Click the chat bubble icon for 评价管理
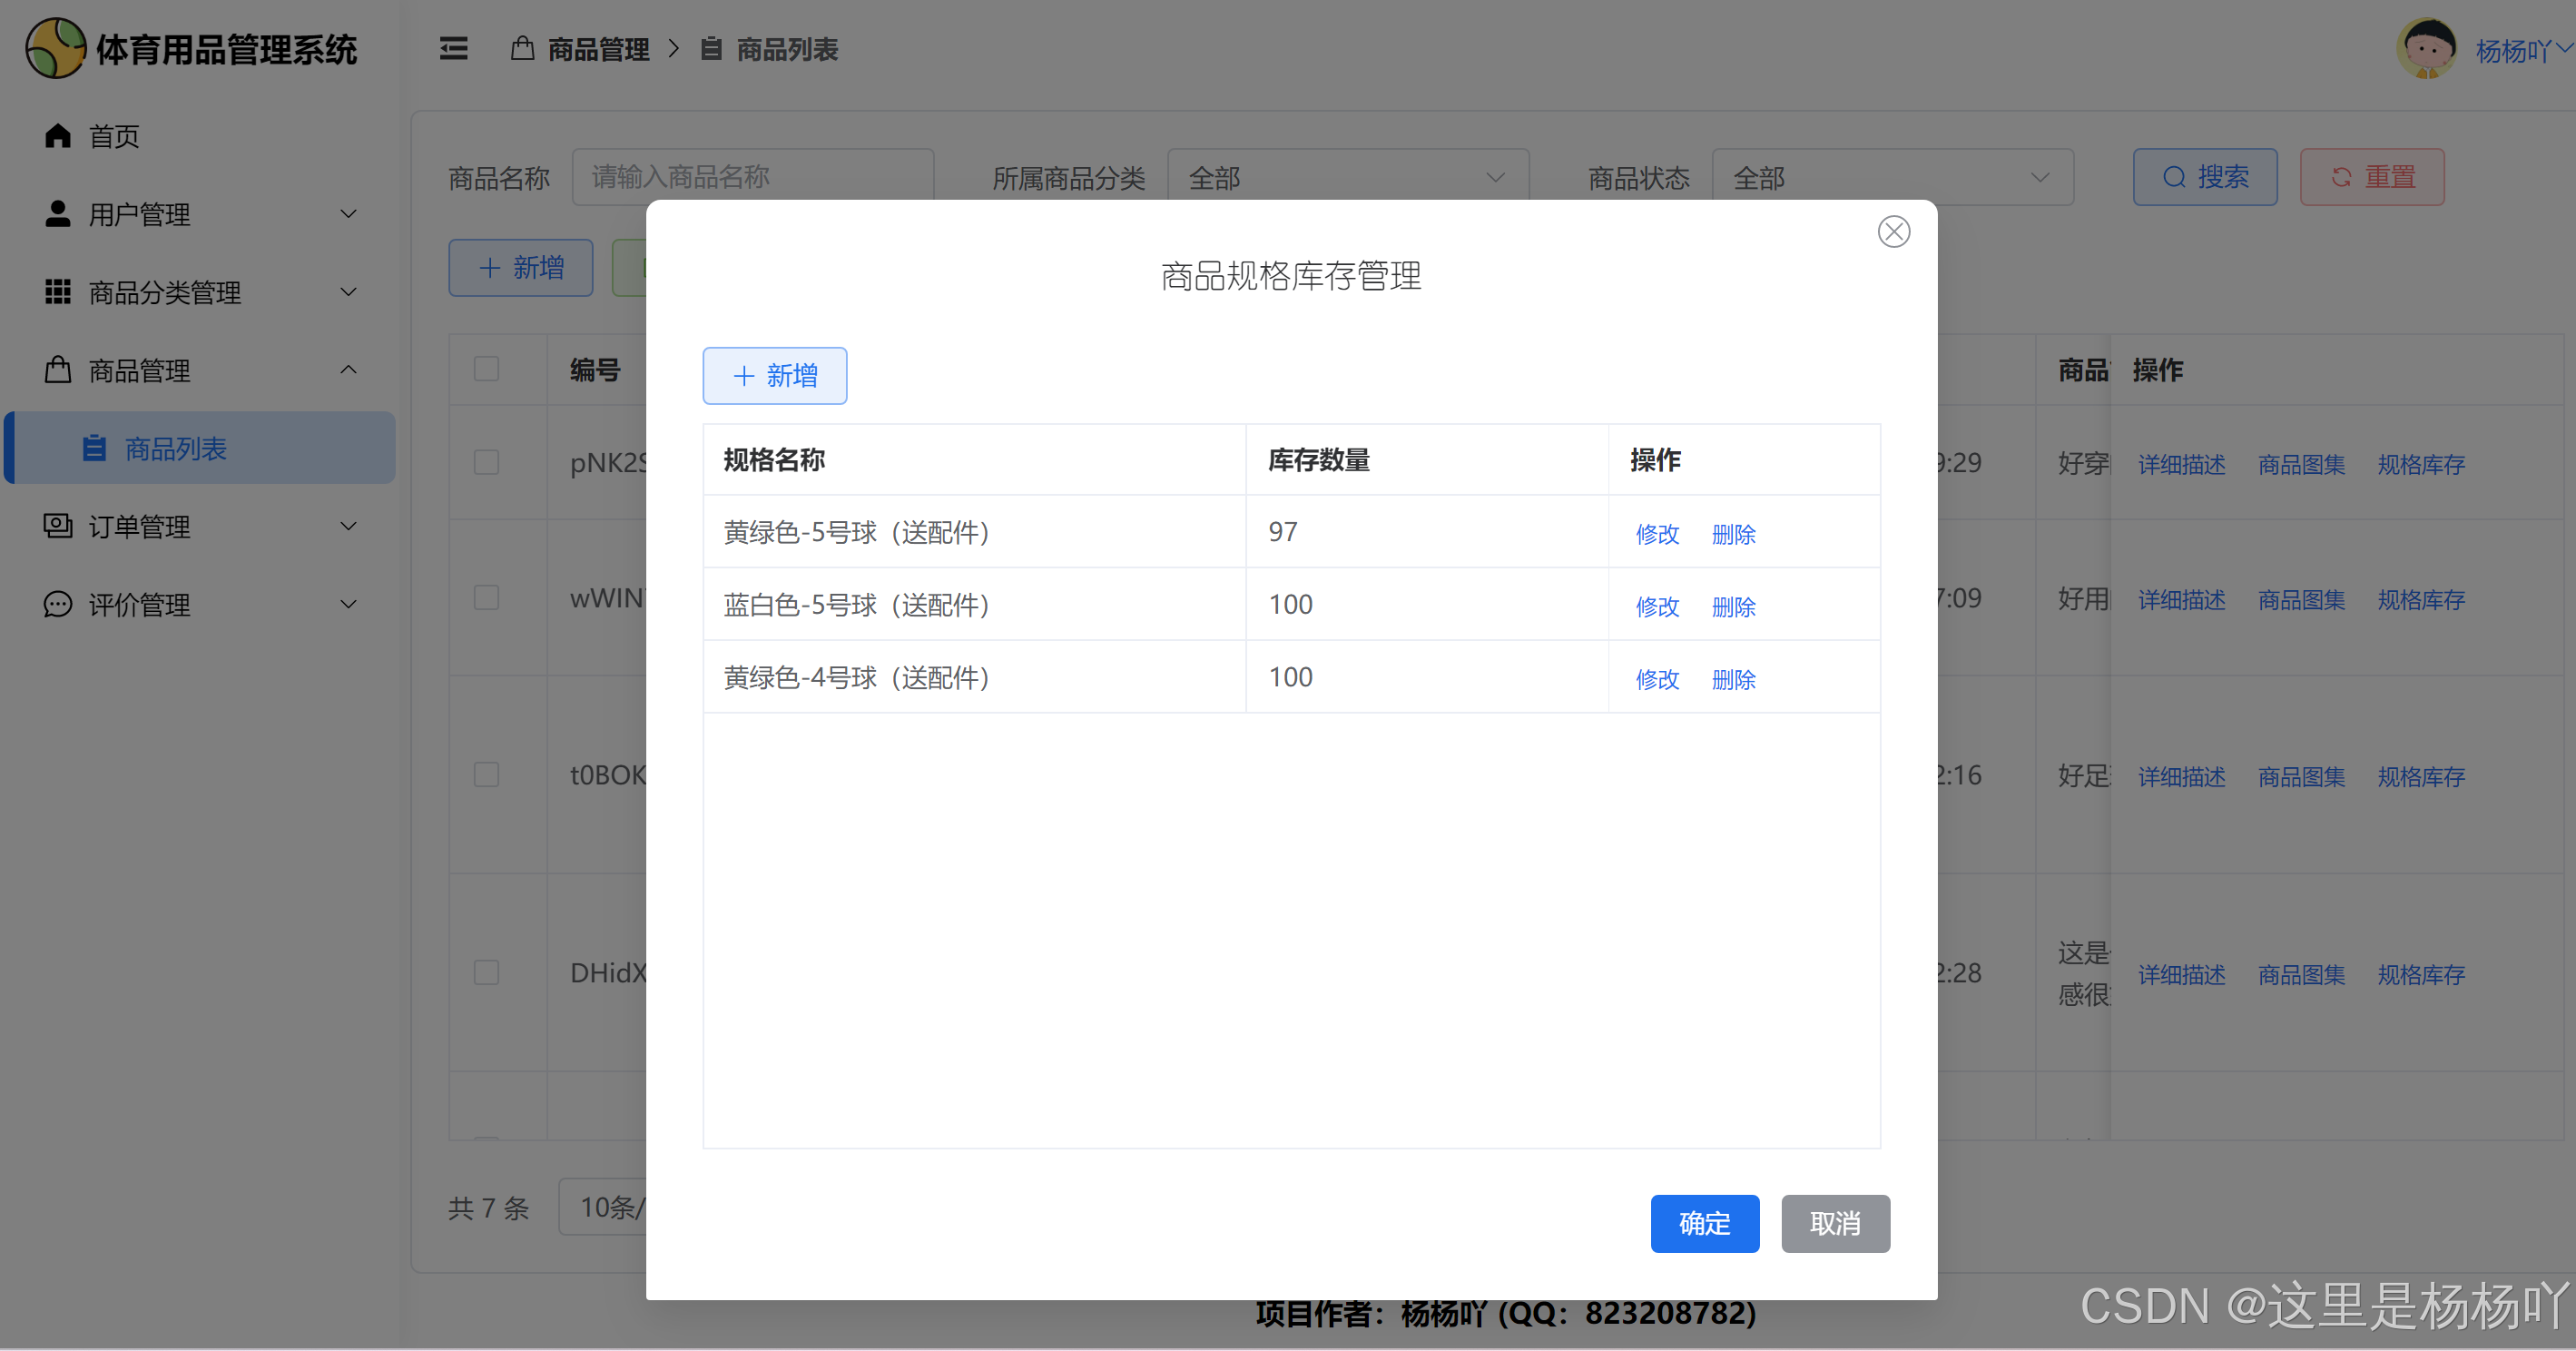 pos(58,604)
